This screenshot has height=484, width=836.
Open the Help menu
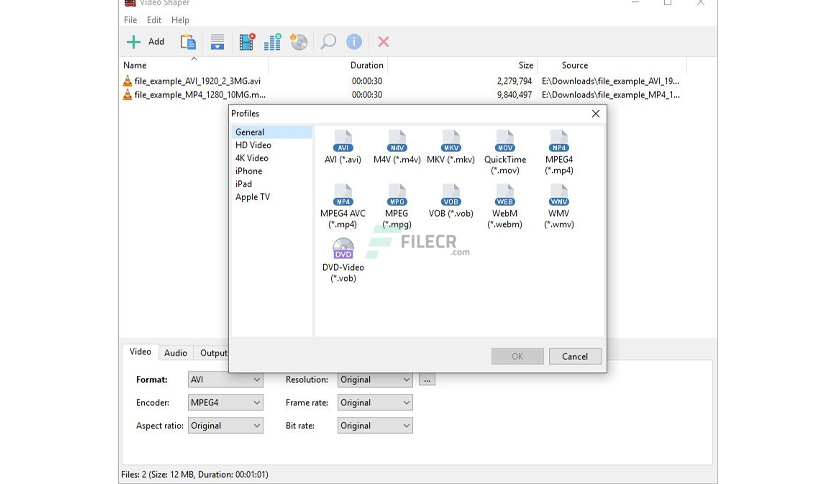[x=180, y=20]
